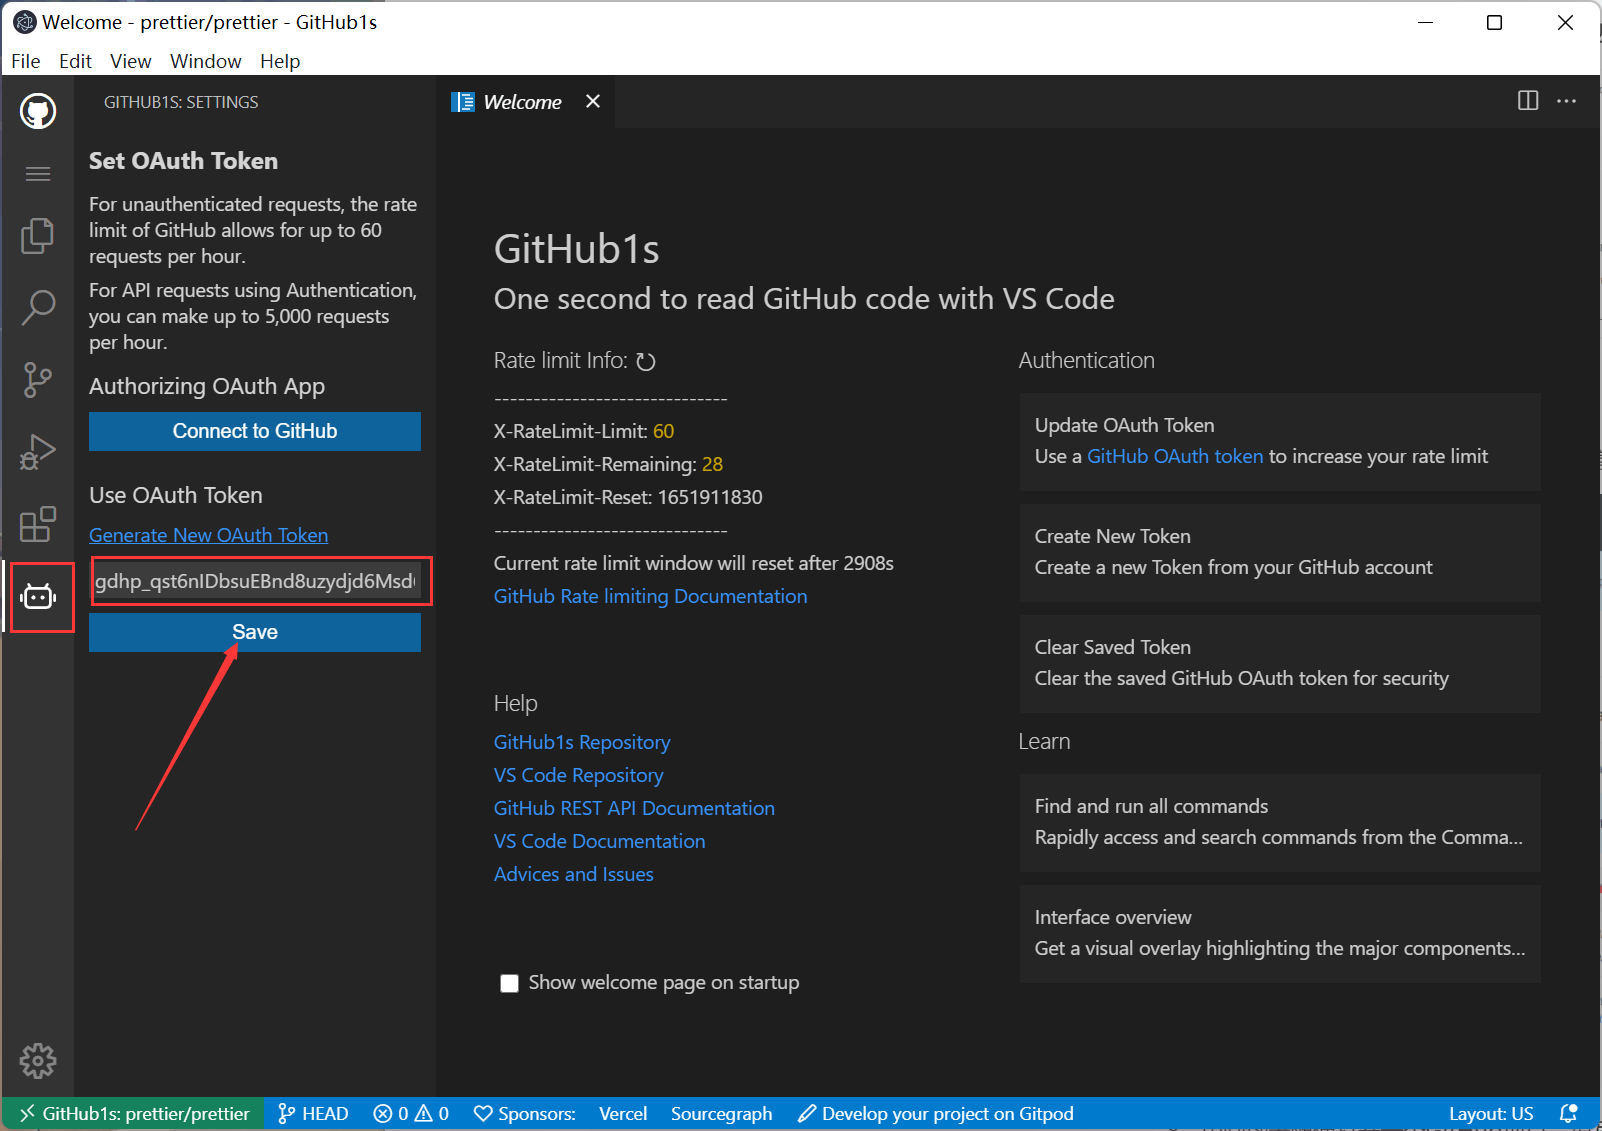Close the Welcome tab

593,101
